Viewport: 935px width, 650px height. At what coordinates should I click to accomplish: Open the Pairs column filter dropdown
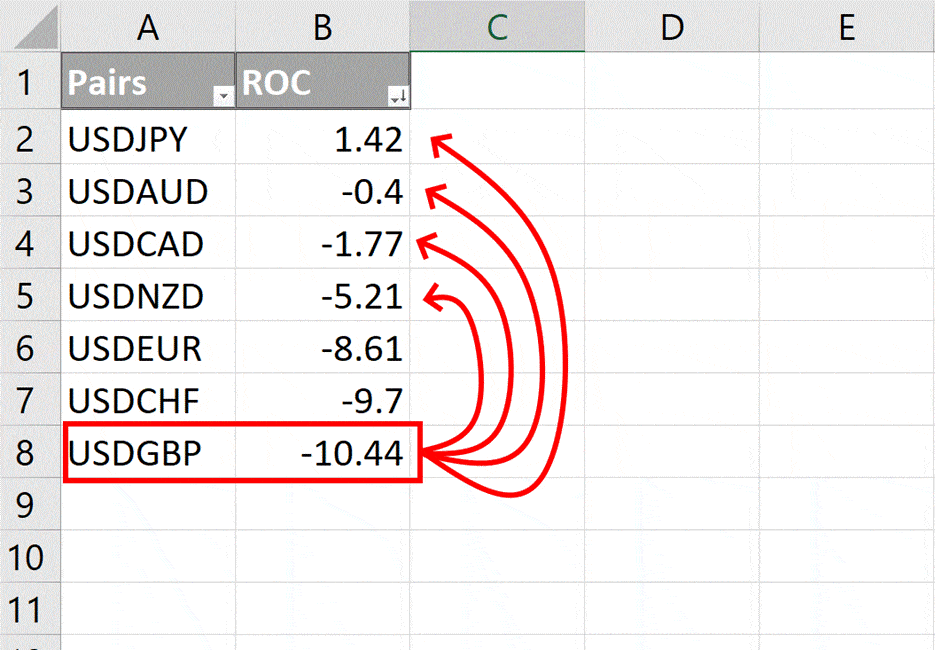(224, 95)
